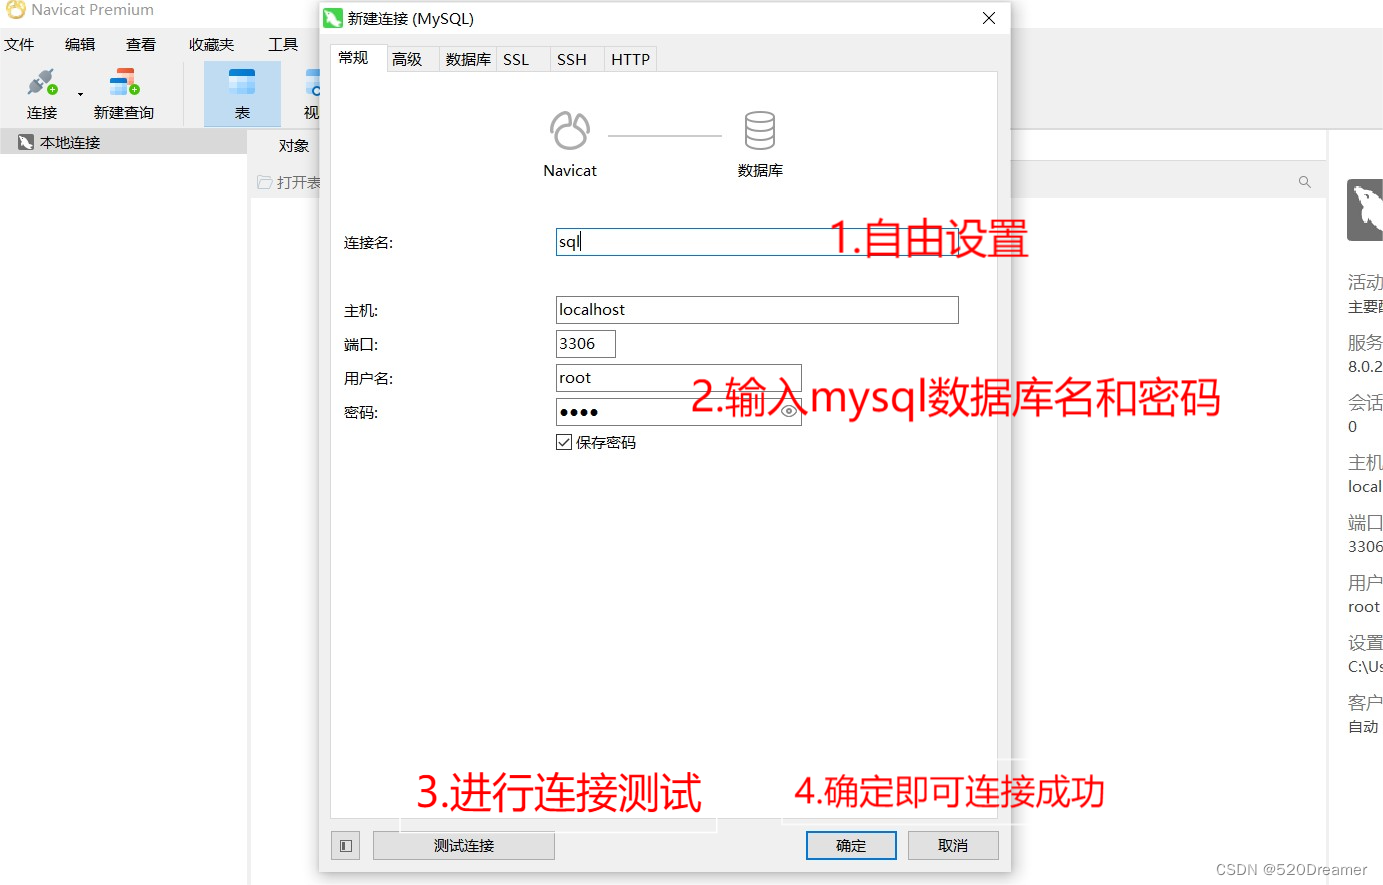
Task: Click the 打开表 button in main window
Action: pyautogui.click(x=289, y=182)
